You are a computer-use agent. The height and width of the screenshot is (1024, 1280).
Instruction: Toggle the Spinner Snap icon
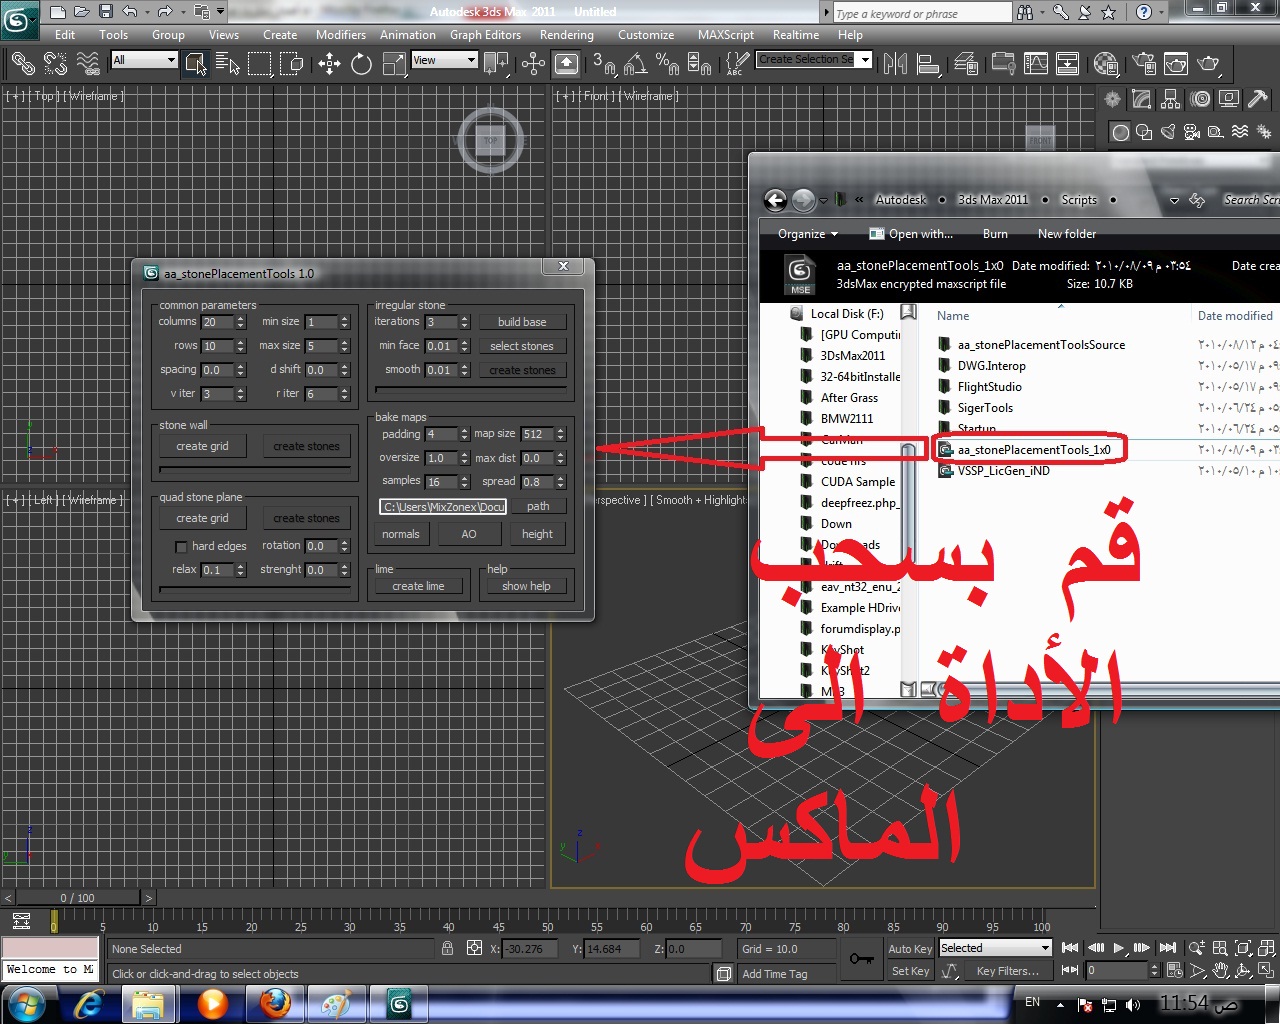(x=699, y=64)
